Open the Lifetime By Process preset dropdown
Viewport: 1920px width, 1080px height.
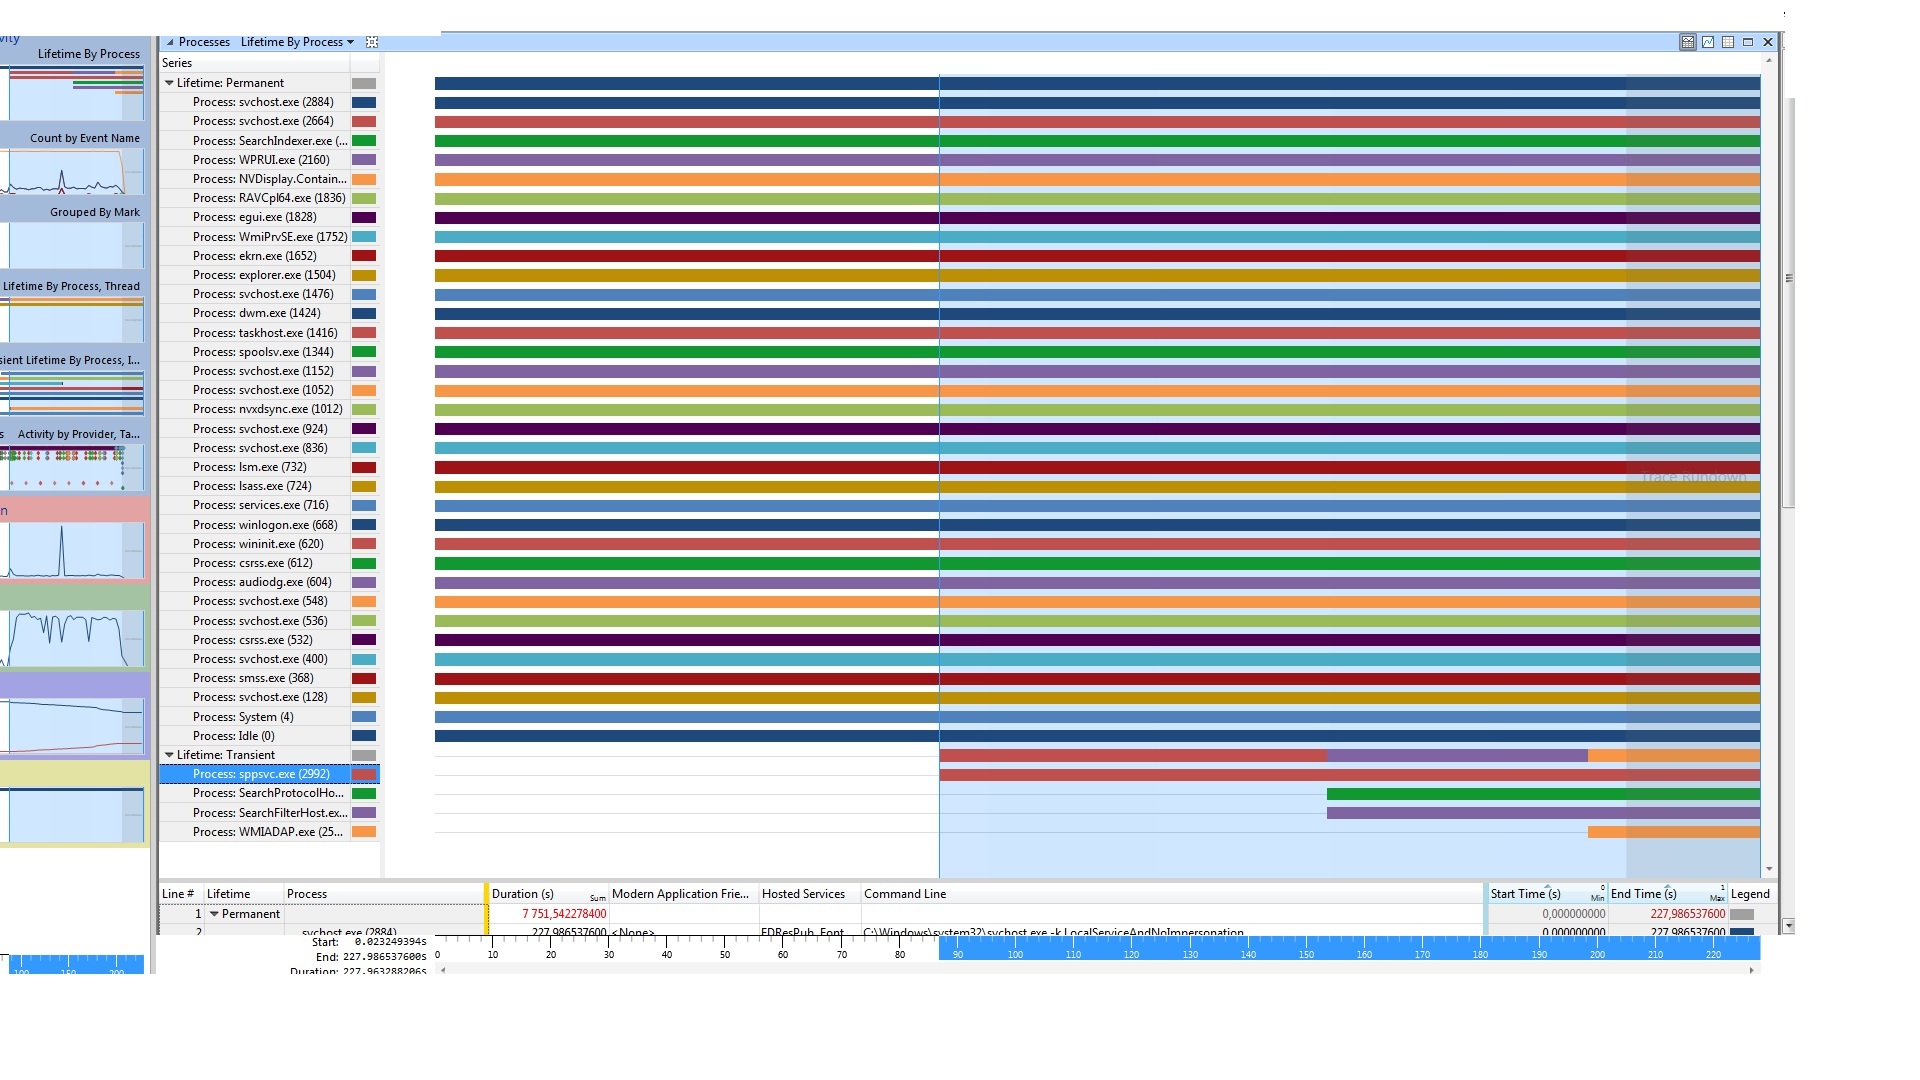[x=350, y=42]
